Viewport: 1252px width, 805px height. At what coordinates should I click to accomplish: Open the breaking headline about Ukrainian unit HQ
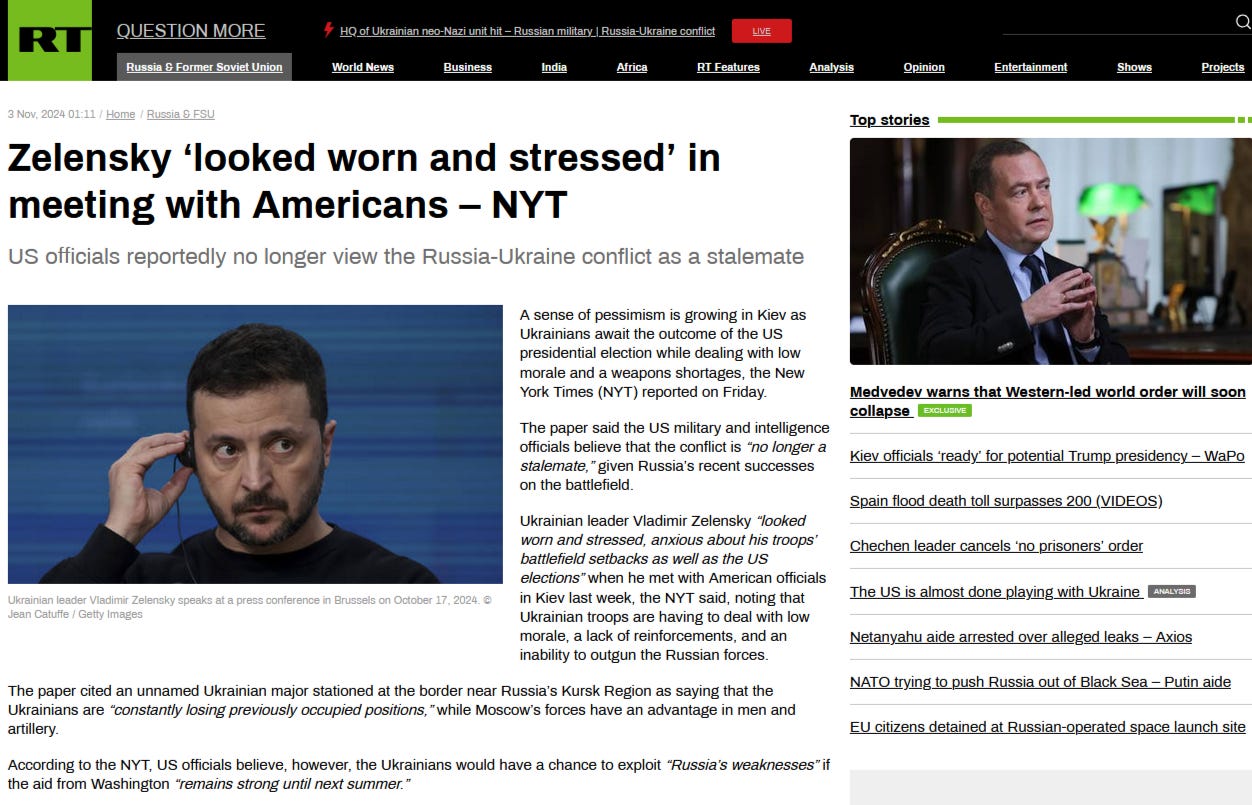pos(527,31)
